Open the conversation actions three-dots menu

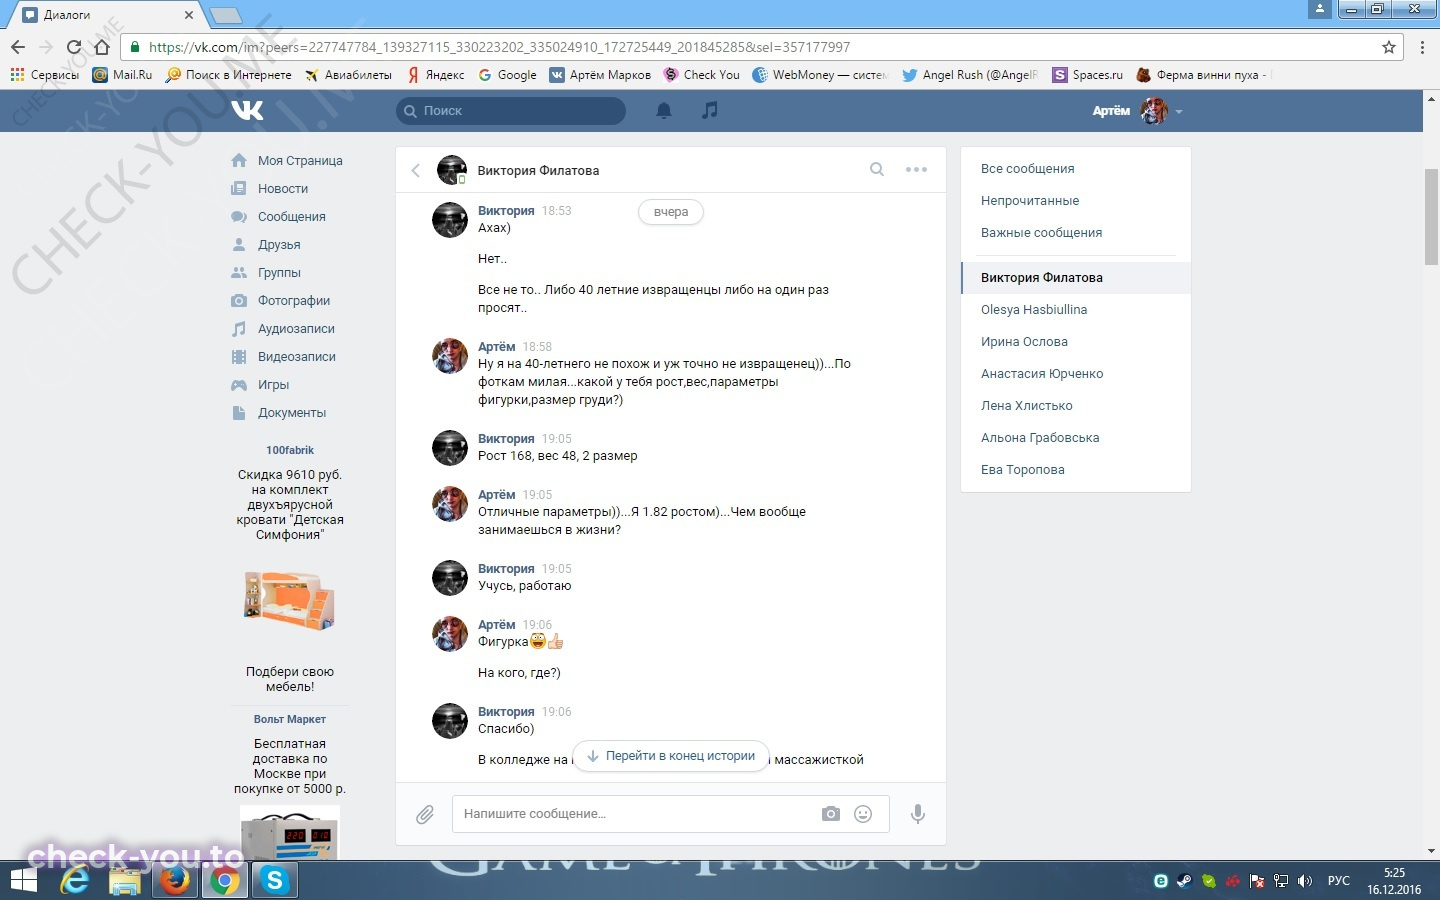click(916, 170)
